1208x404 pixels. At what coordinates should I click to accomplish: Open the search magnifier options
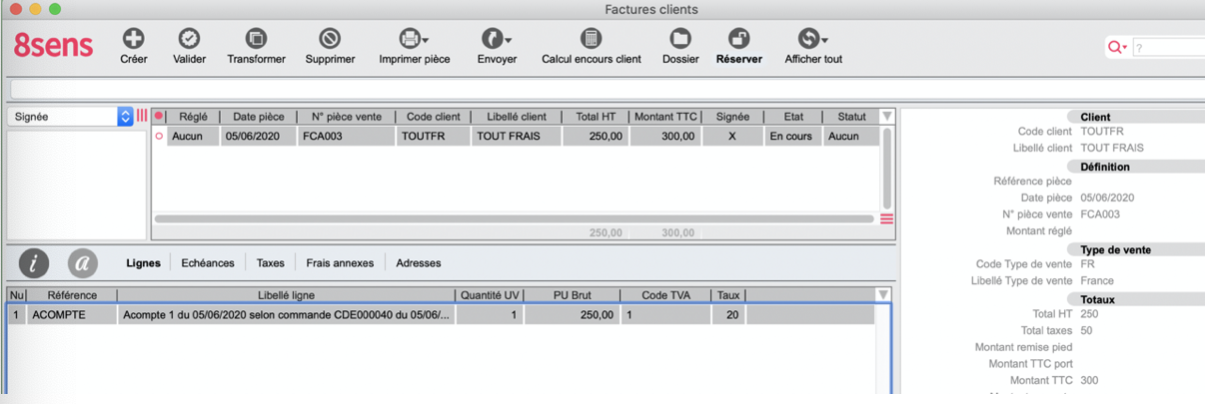1117,47
